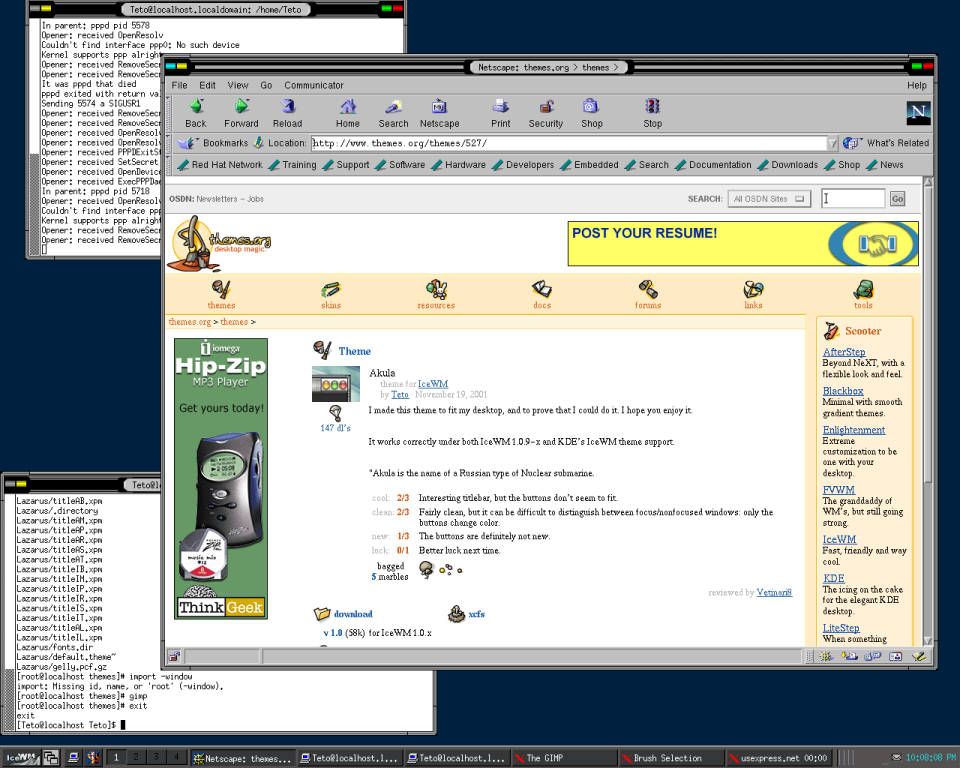
Task: Open the Edit menu
Action: tap(207, 85)
